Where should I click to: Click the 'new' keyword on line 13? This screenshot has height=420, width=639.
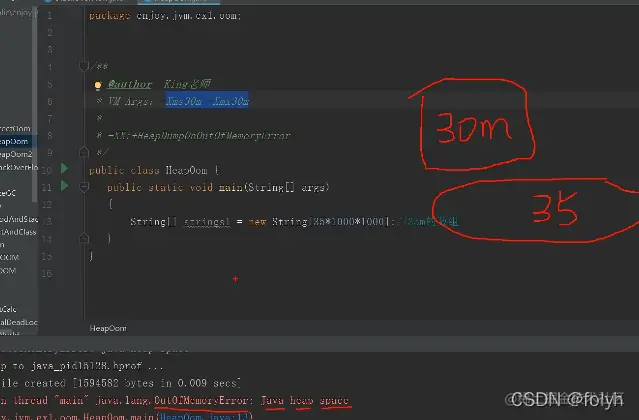point(257,222)
